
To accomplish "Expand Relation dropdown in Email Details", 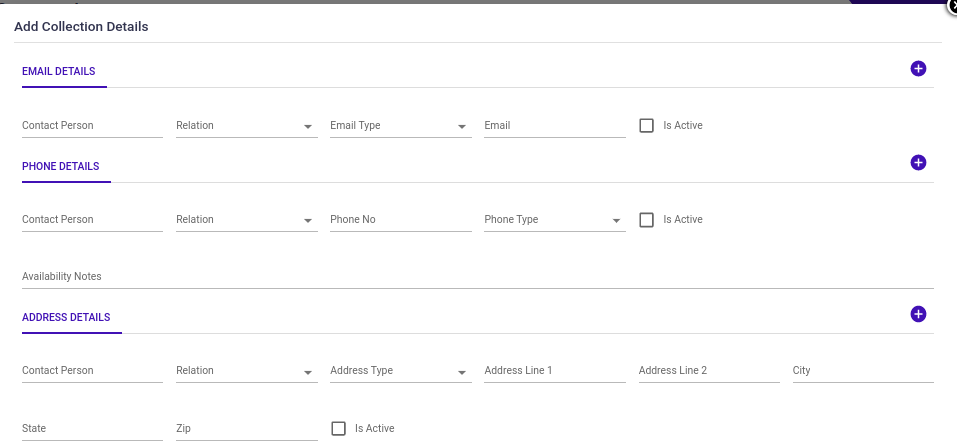I will tap(246, 126).
